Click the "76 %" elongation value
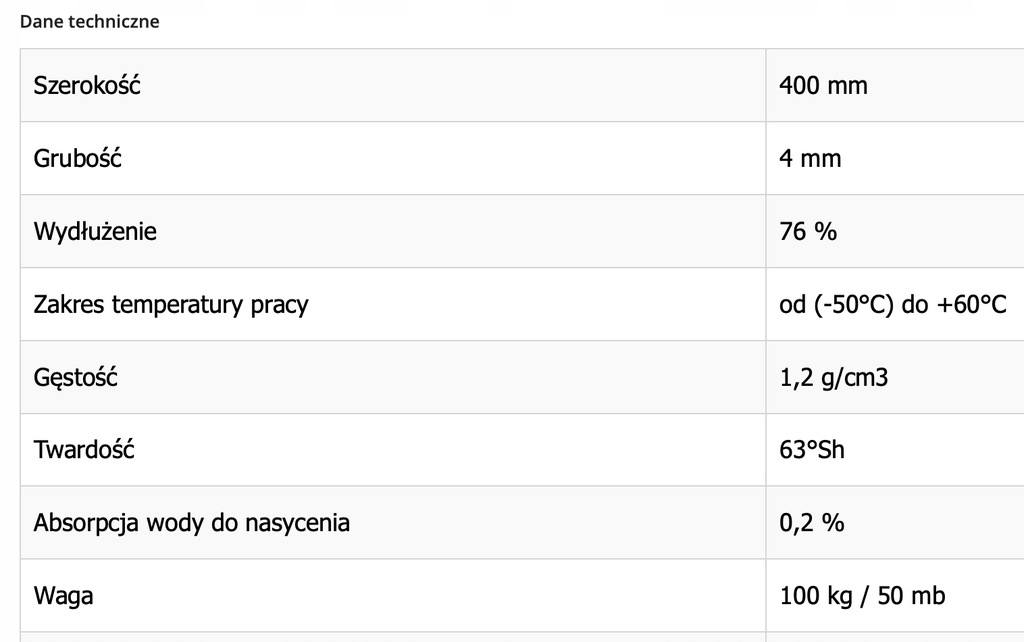Image resolution: width=1024 pixels, height=642 pixels. point(808,232)
